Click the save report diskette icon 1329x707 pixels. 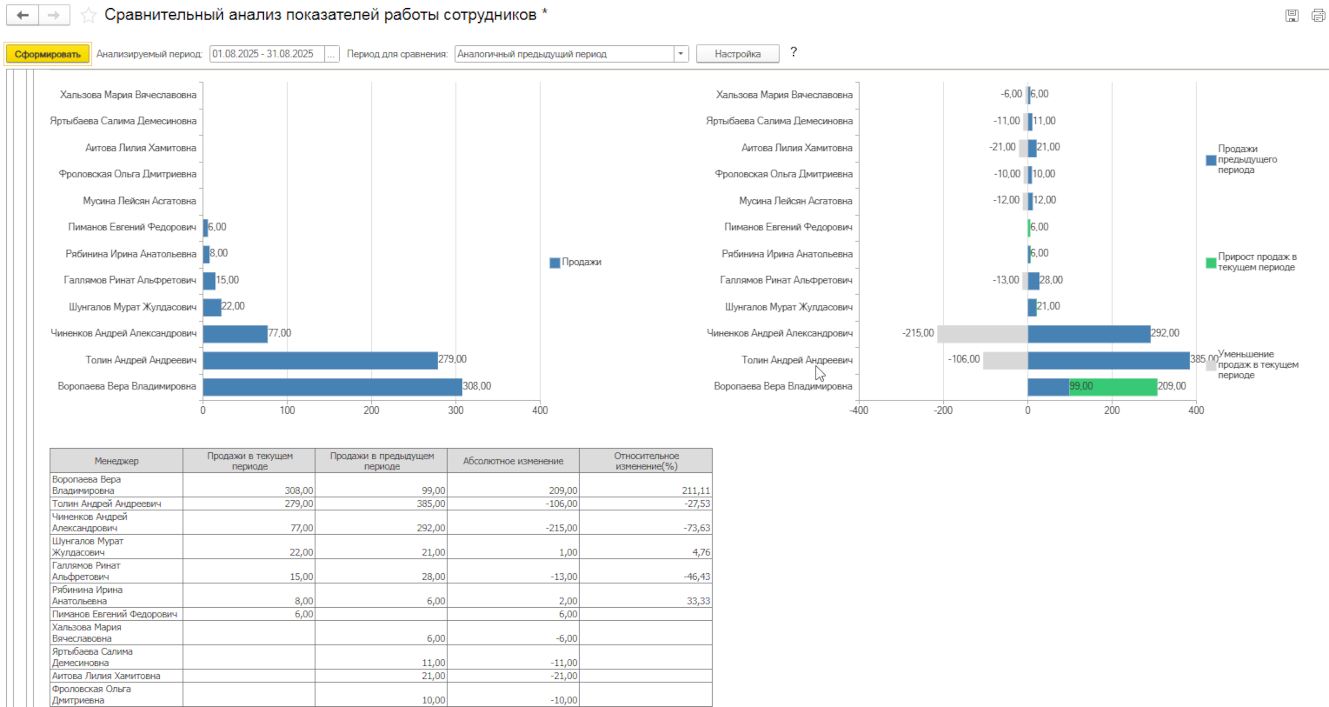pos(1292,16)
